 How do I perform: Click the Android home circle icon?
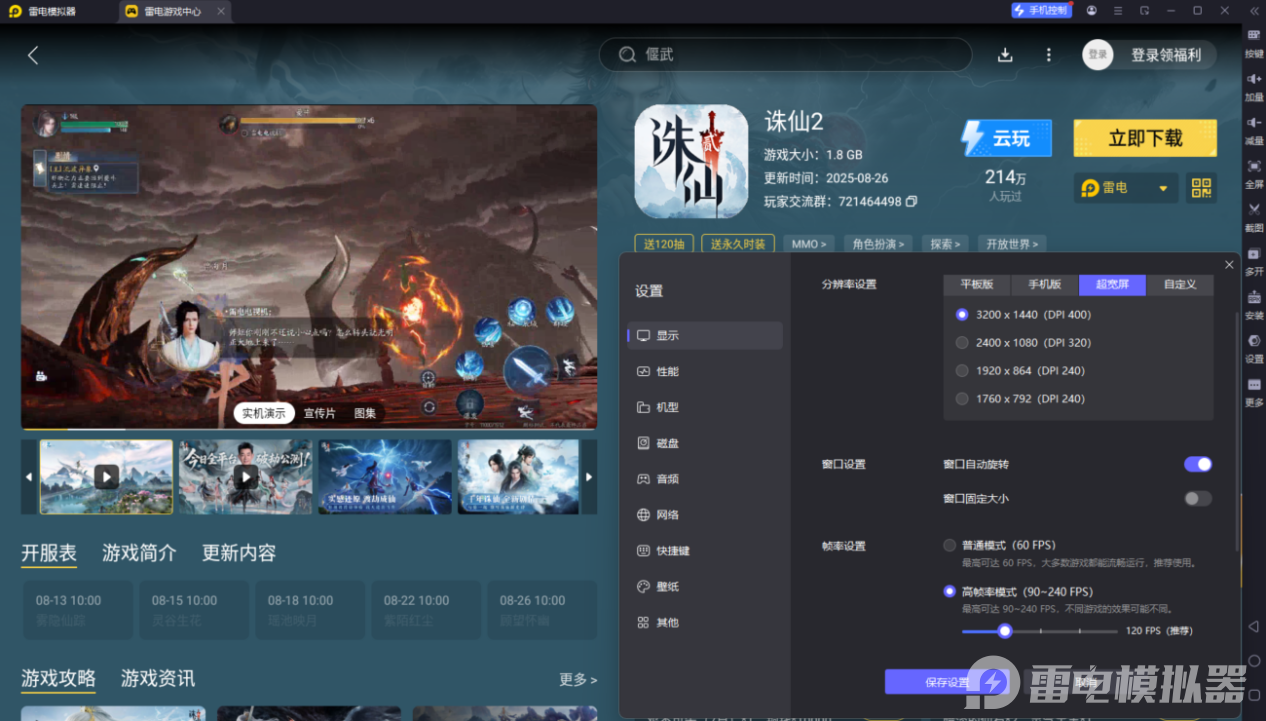tap(1254, 661)
